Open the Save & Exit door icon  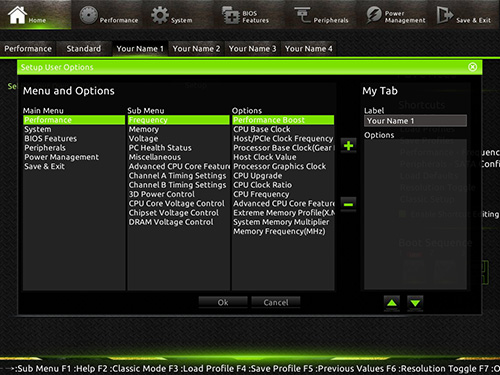(x=445, y=15)
